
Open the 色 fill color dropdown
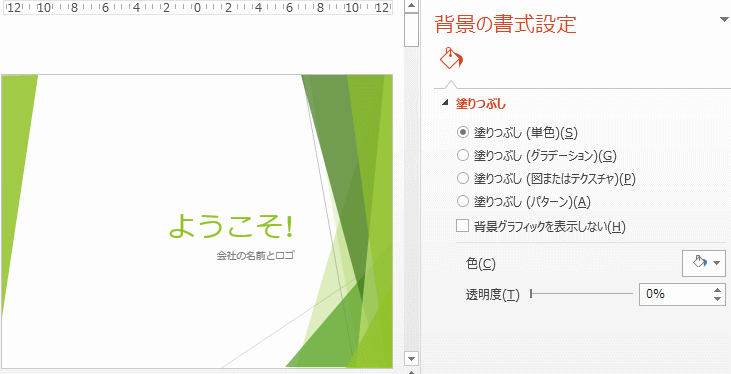(x=703, y=263)
